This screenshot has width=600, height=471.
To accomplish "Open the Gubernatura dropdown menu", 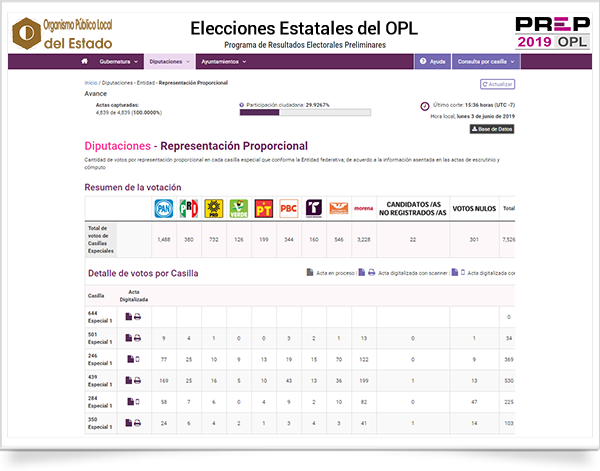I will 118,62.
